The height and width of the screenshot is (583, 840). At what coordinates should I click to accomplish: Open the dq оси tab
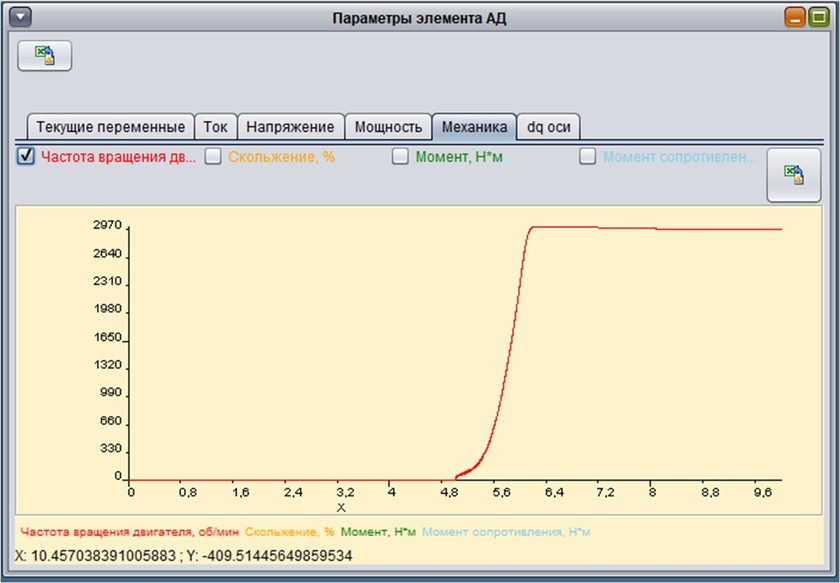point(549,127)
